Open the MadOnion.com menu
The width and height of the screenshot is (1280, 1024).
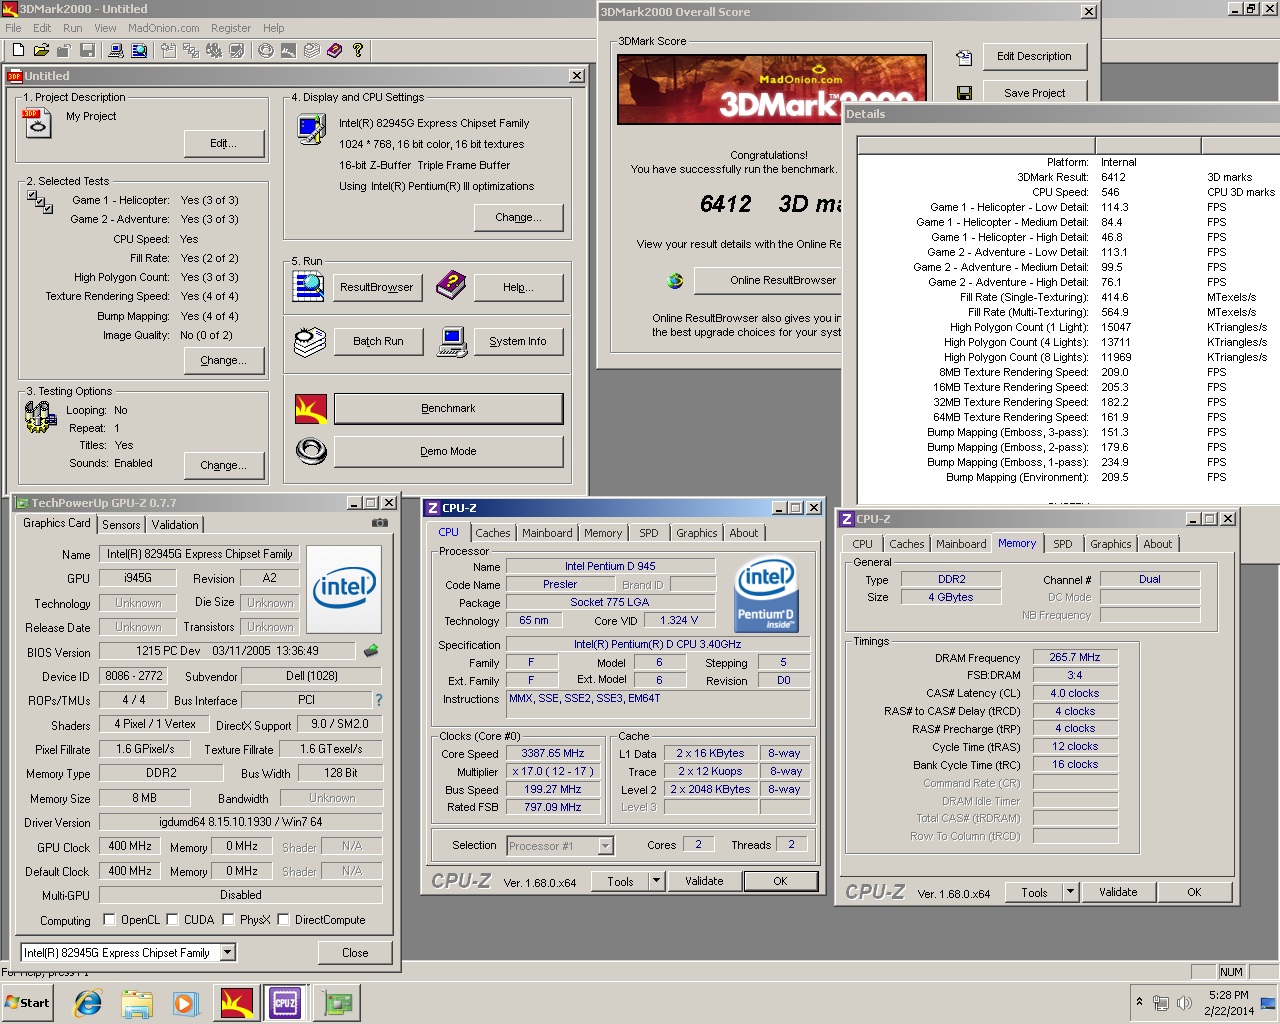[x=164, y=28]
